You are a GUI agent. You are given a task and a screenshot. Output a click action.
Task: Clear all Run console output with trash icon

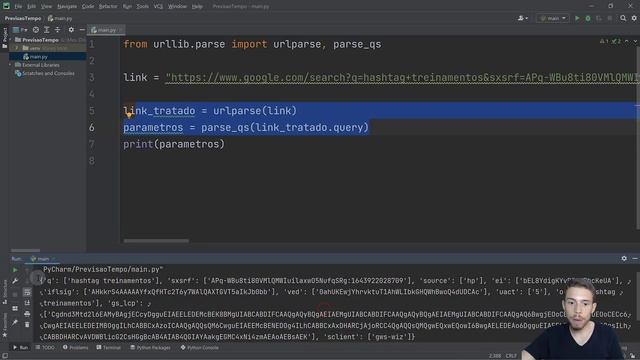click(x=27, y=325)
